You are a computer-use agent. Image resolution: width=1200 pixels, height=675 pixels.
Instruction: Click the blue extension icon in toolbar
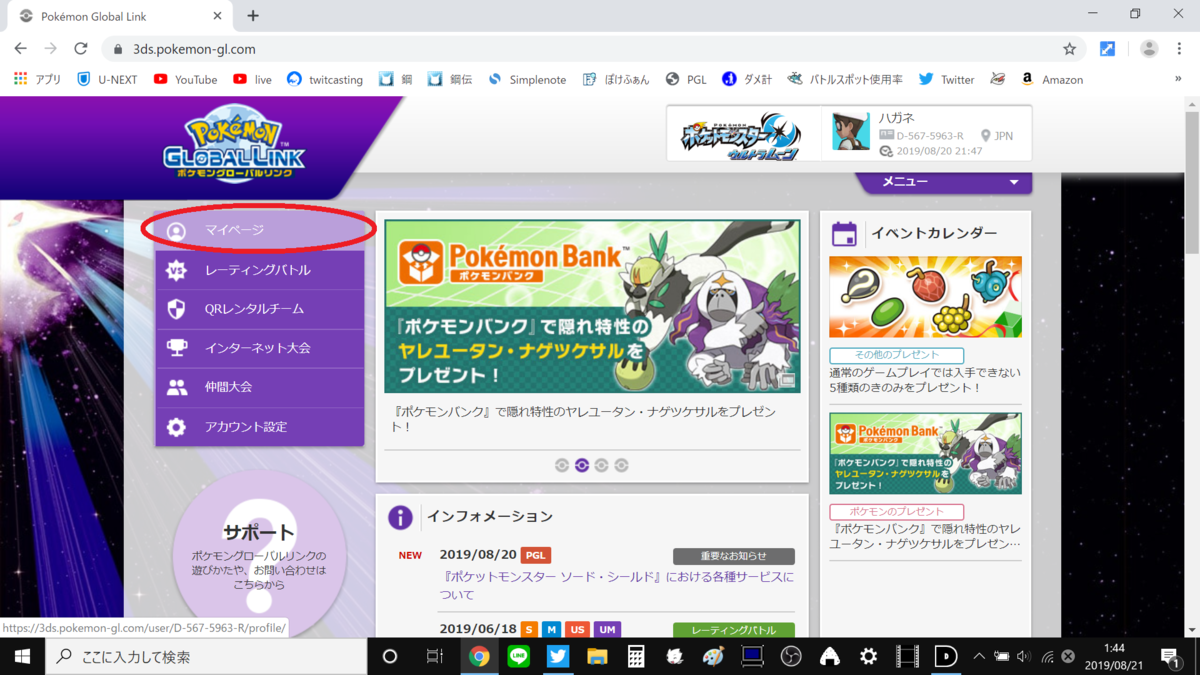pyautogui.click(x=1107, y=49)
